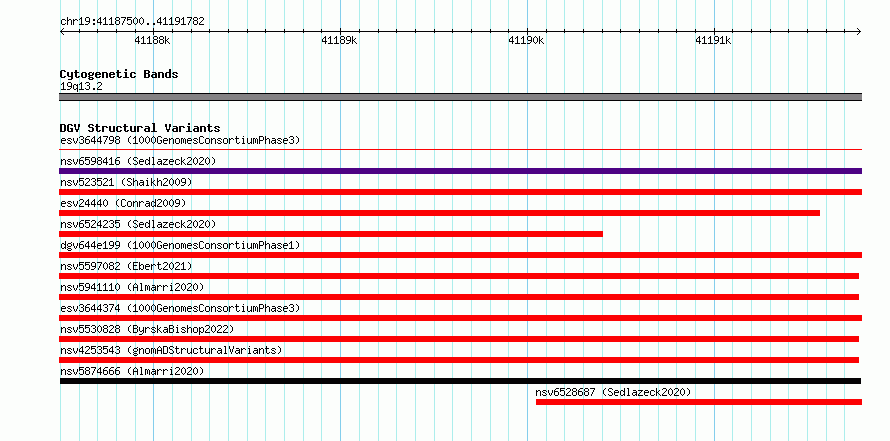Open the nsv5597082 (Ebert2021) label
The height and width of the screenshot is (441, 890).
click(x=126, y=266)
